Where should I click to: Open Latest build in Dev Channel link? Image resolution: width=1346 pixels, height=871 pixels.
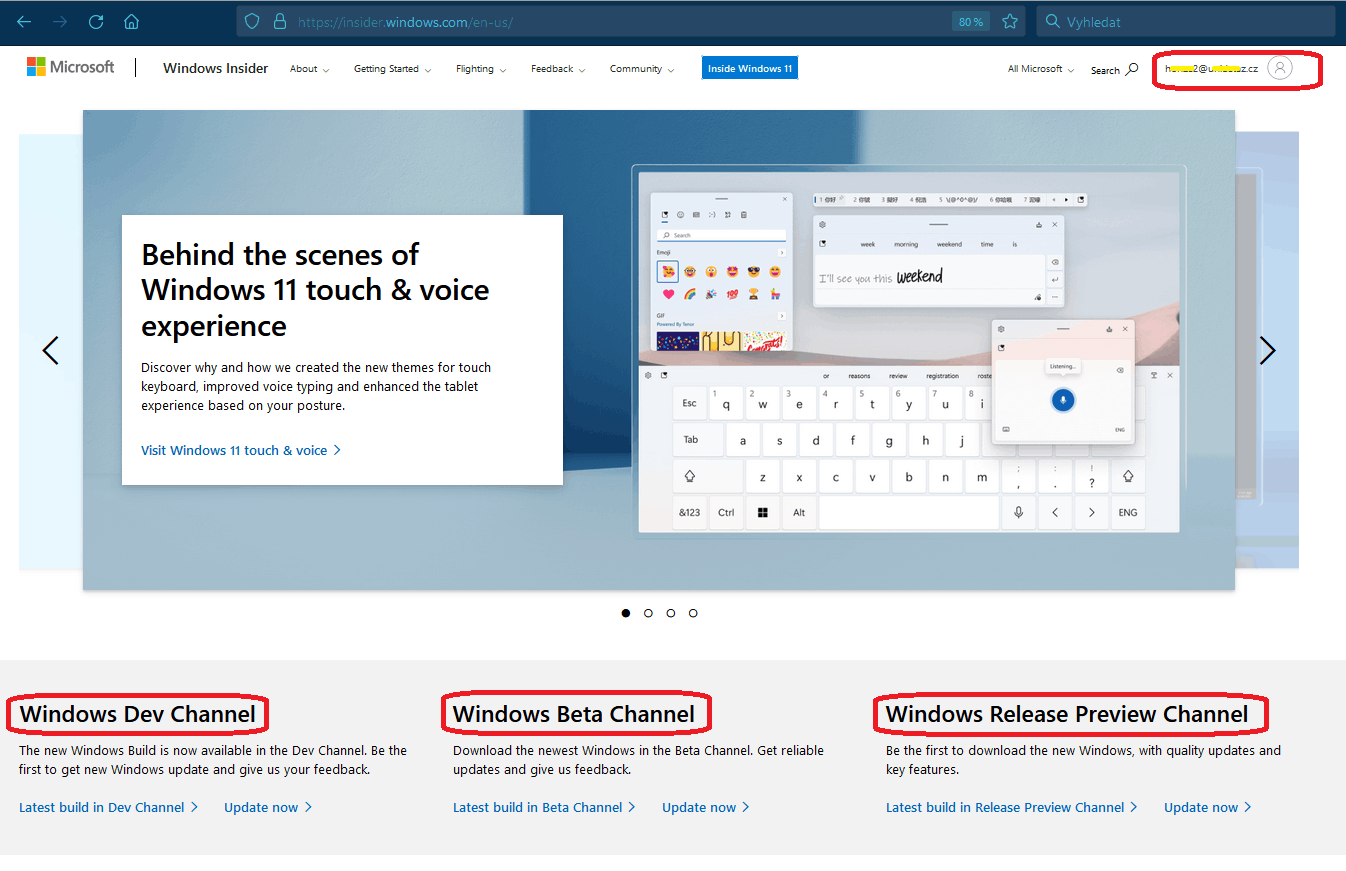[109, 807]
